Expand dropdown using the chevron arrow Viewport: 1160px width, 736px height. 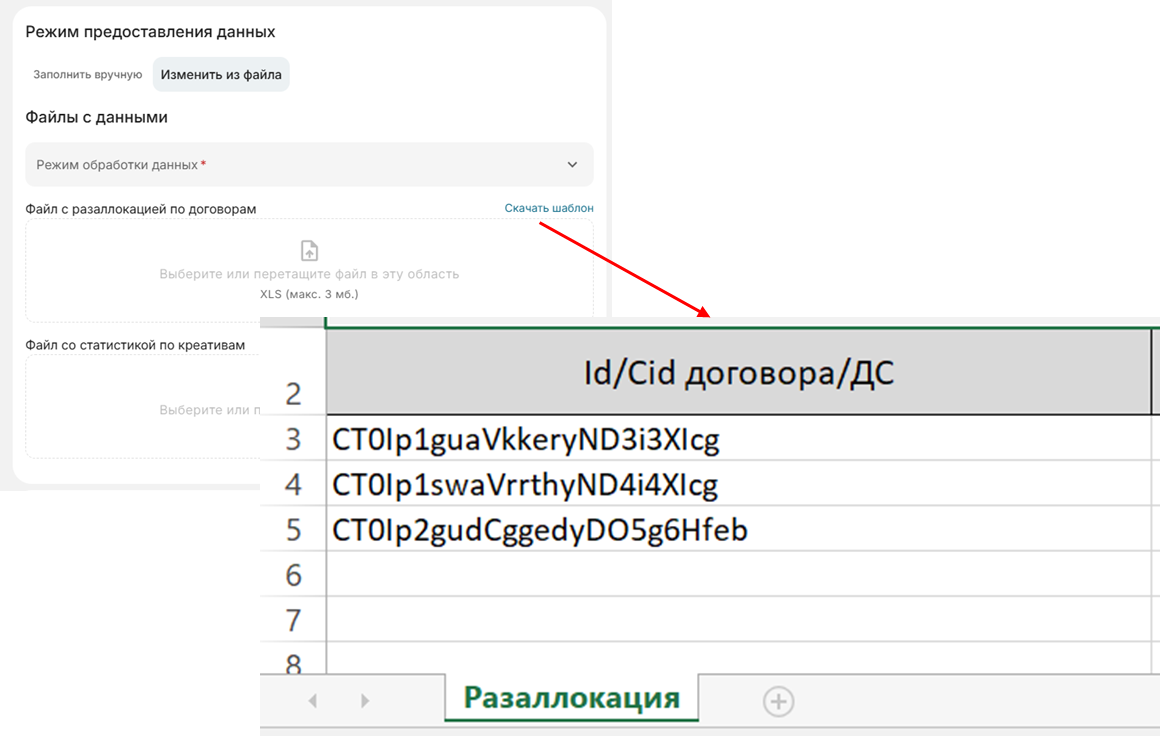pyautogui.click(x=572, y=165)
